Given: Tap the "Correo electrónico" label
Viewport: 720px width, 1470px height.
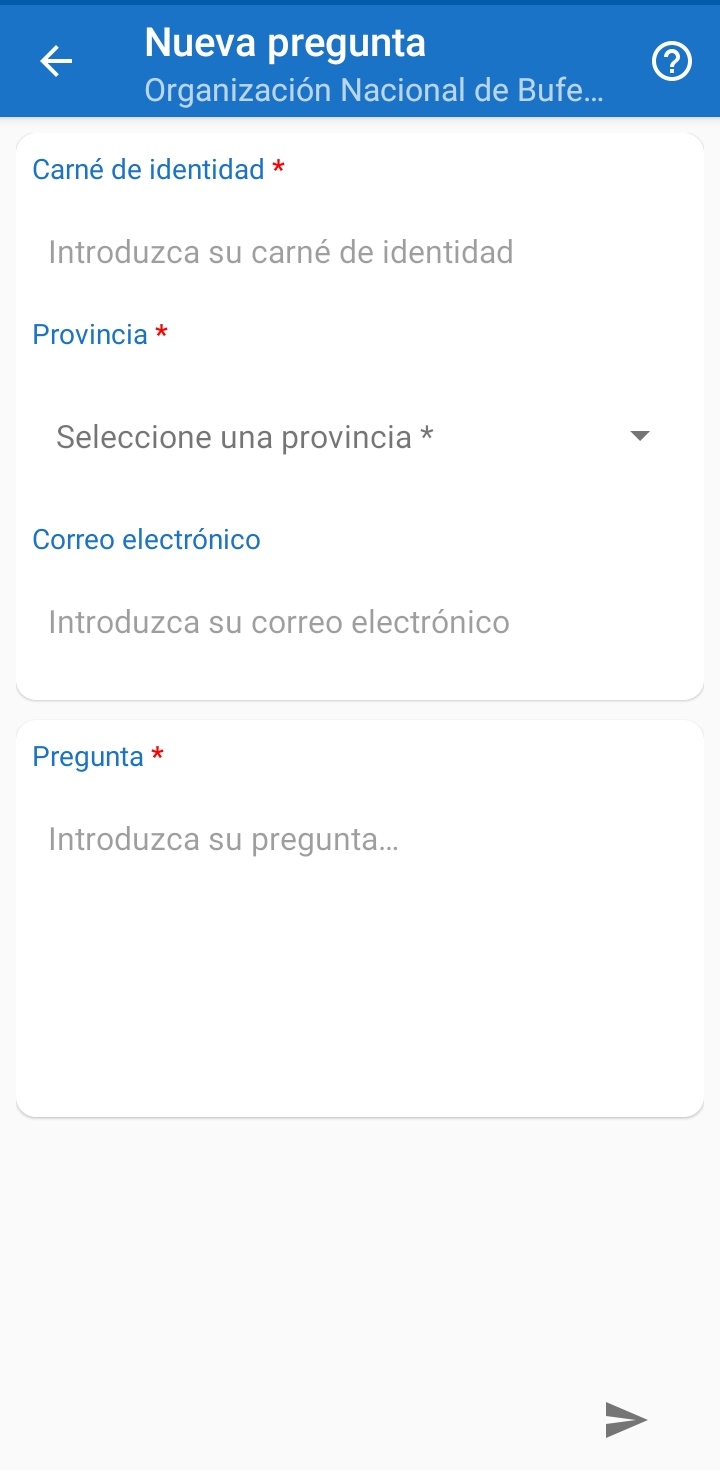Looking at the screenshot, I should click(146, 540).
